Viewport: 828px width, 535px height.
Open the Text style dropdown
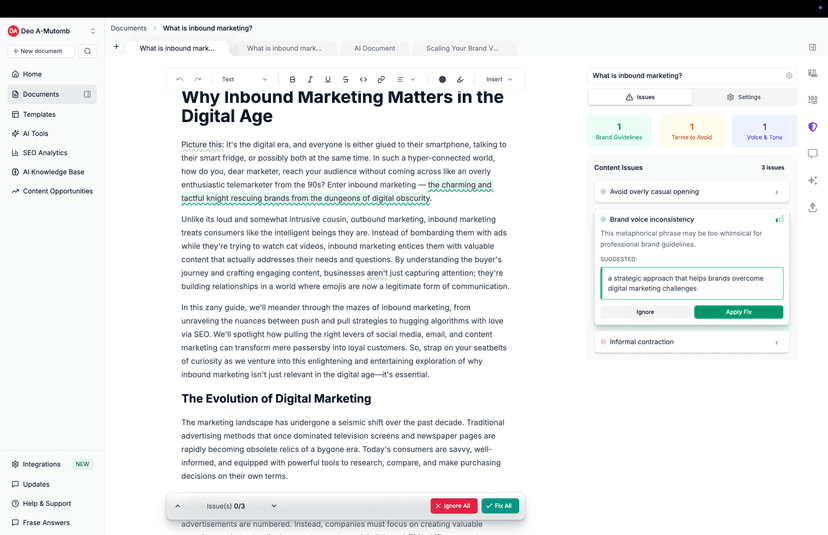[244, 79]
